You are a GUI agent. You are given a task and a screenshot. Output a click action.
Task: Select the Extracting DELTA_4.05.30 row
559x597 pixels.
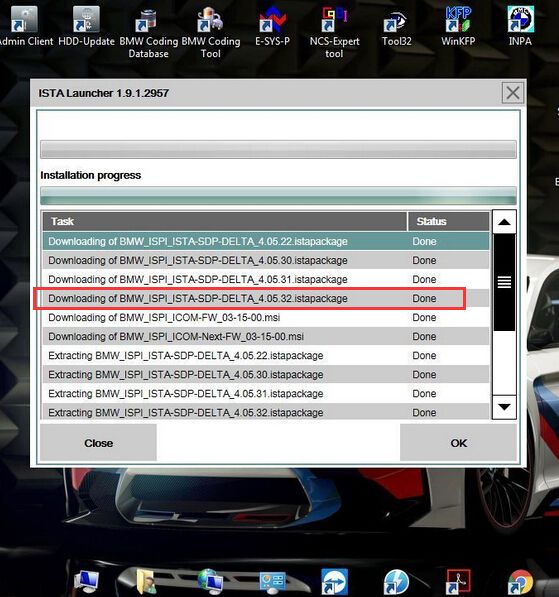click(x=266, y=375)
